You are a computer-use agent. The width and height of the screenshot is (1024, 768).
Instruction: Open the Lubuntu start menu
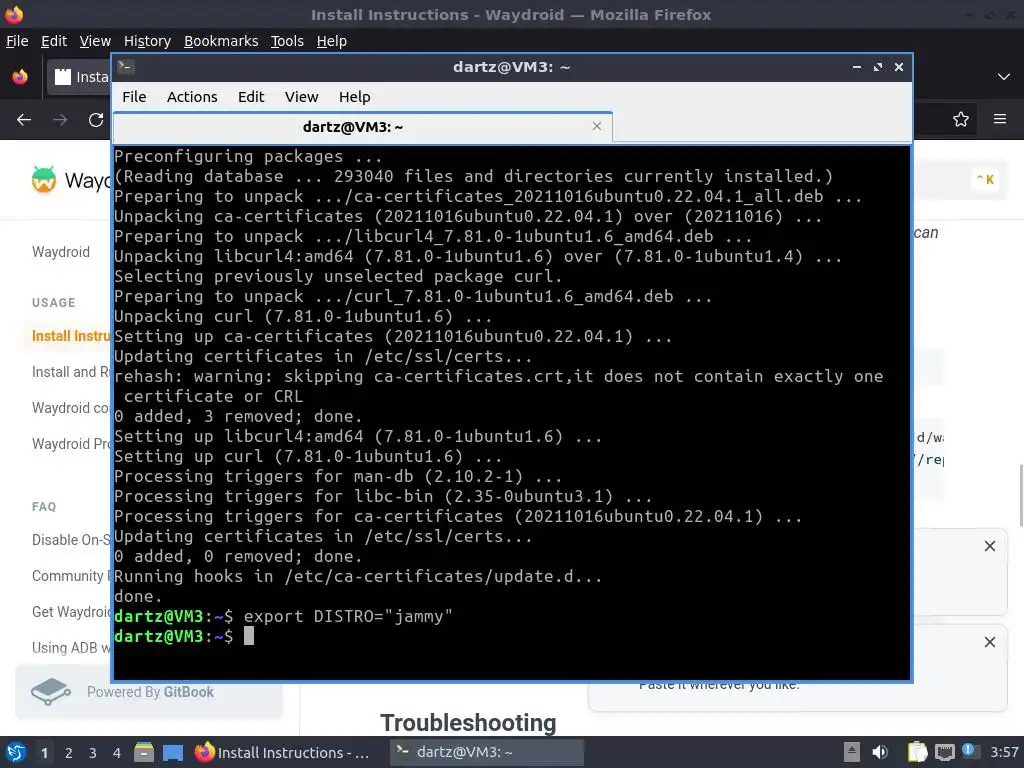pyautogui.click(x=16, y=752)
